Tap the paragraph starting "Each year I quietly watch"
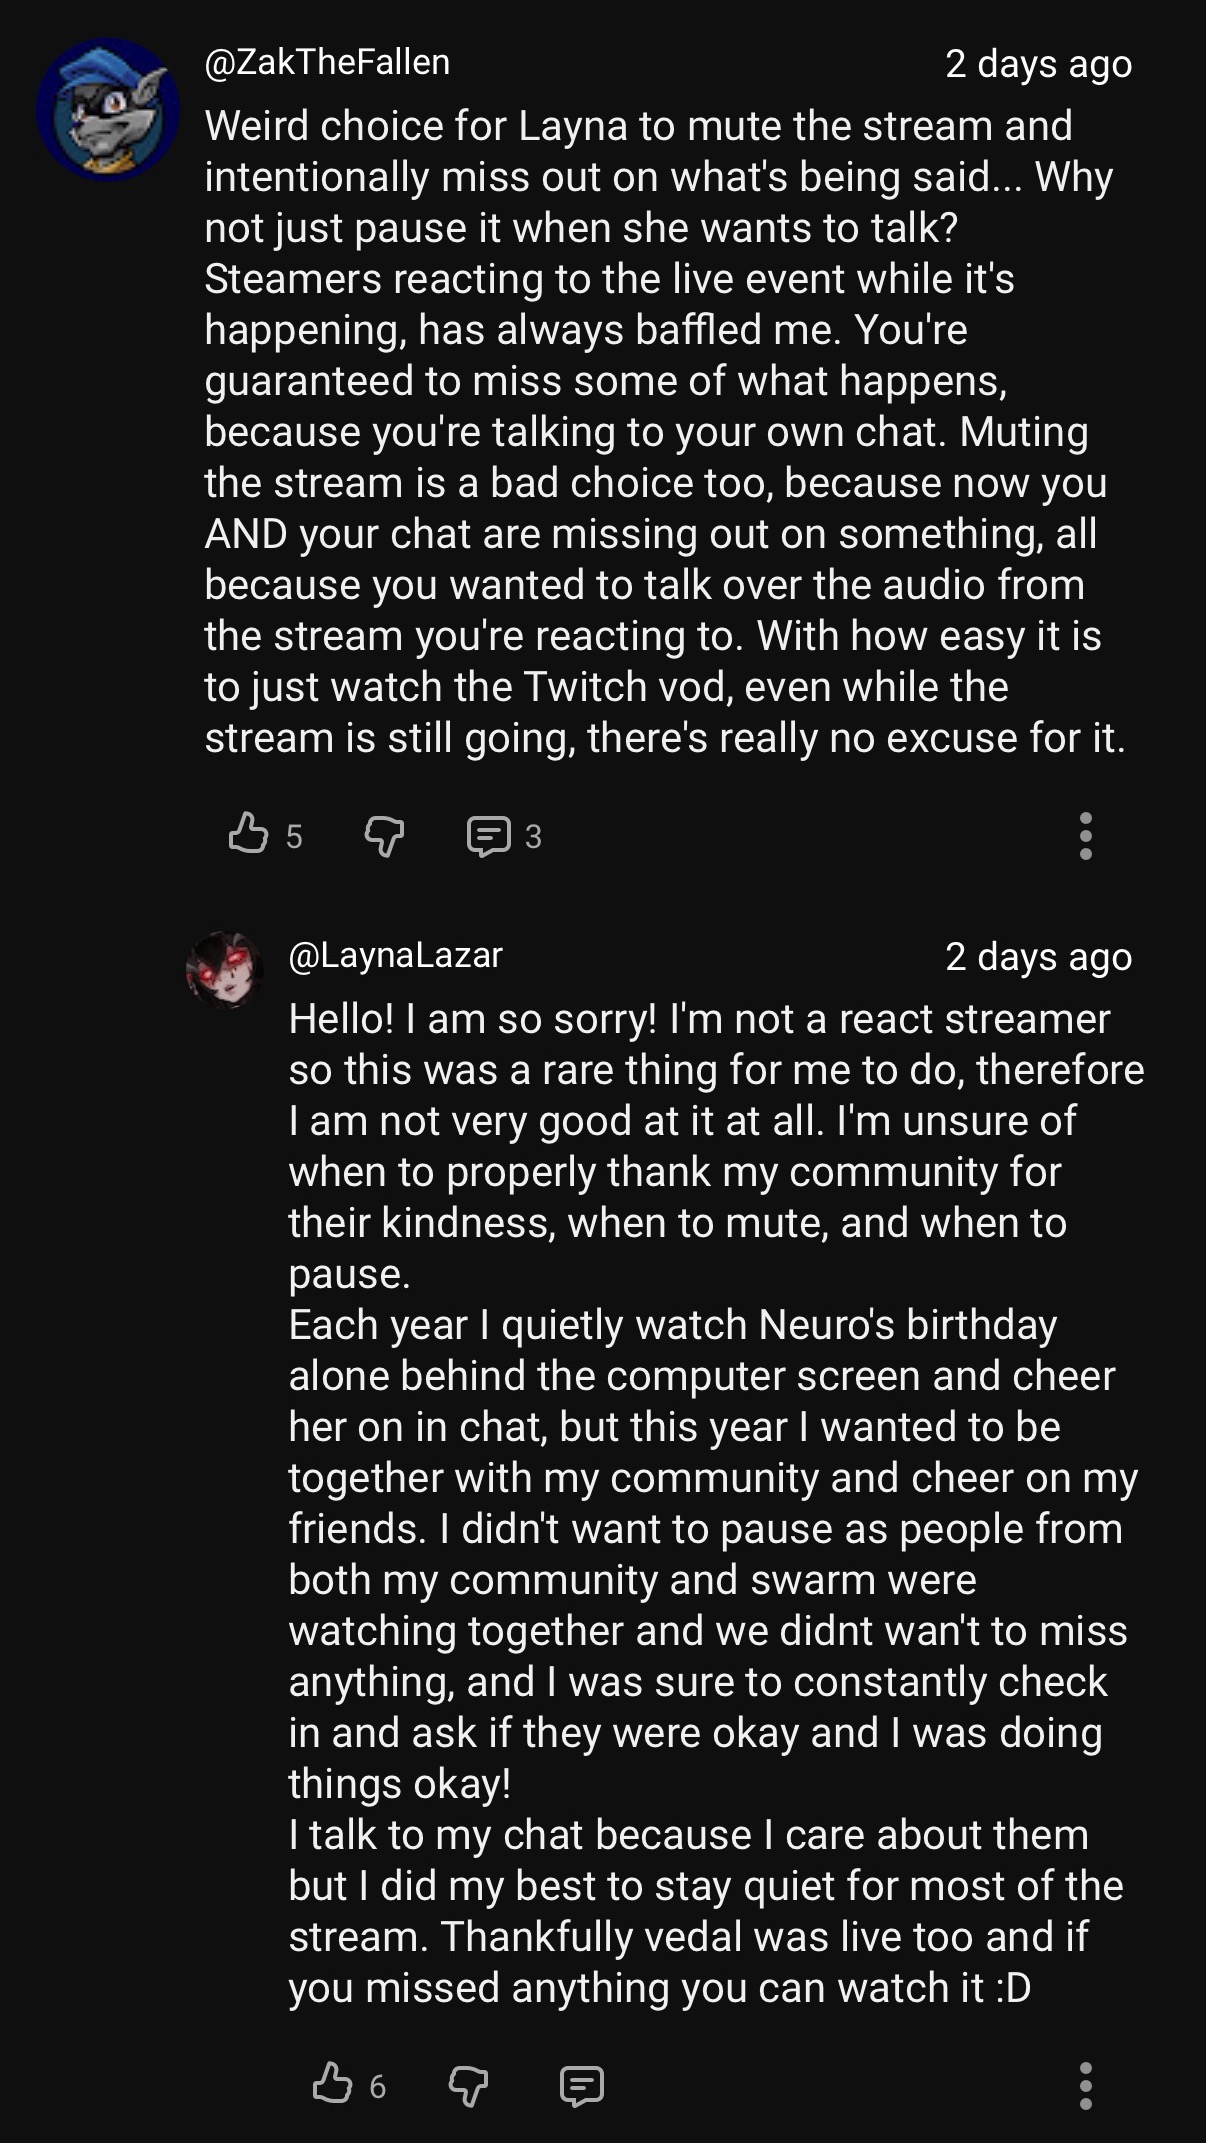1206x2143 pixels. [700, 1553]
